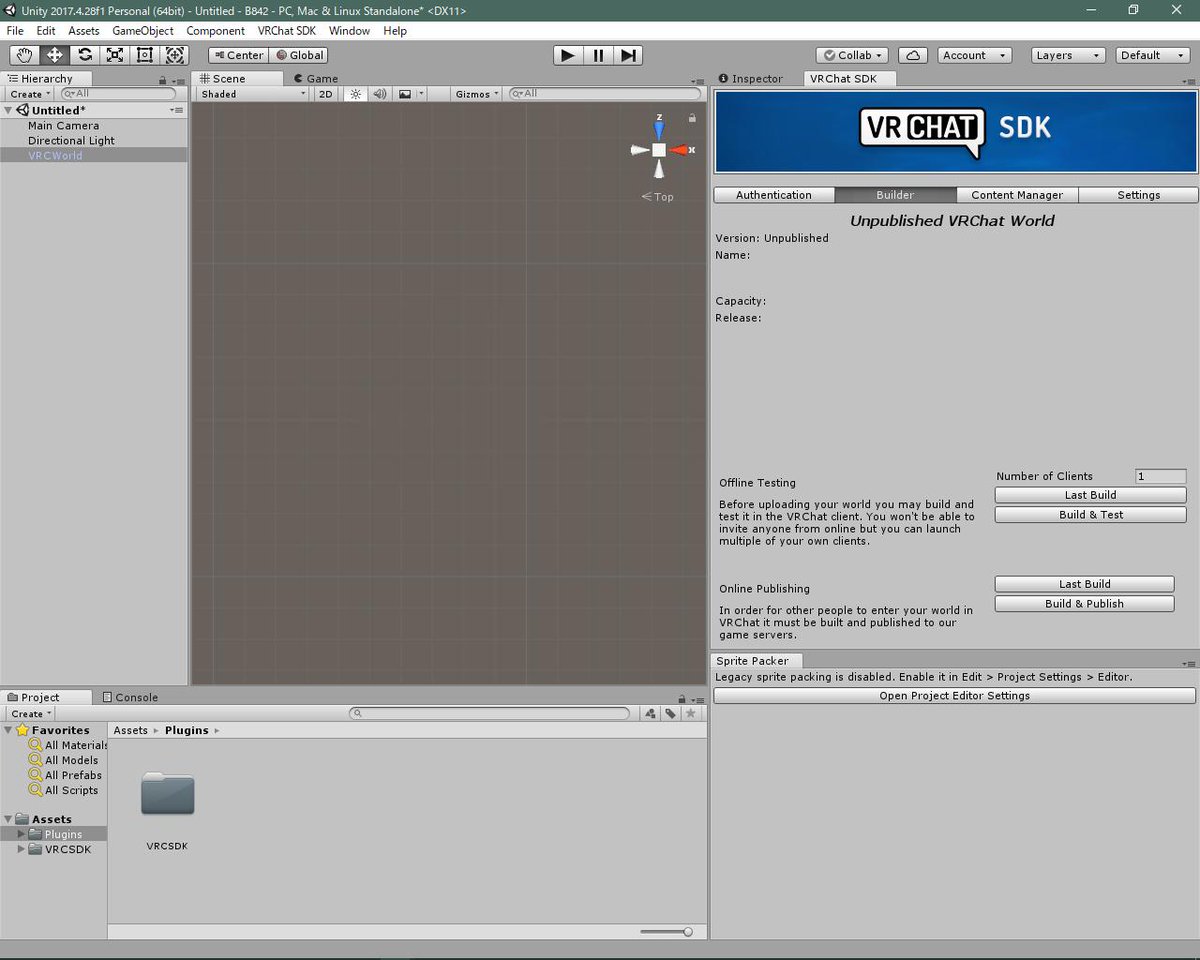
Task: Open the Content Manager tab
Action: point(1017,195)
